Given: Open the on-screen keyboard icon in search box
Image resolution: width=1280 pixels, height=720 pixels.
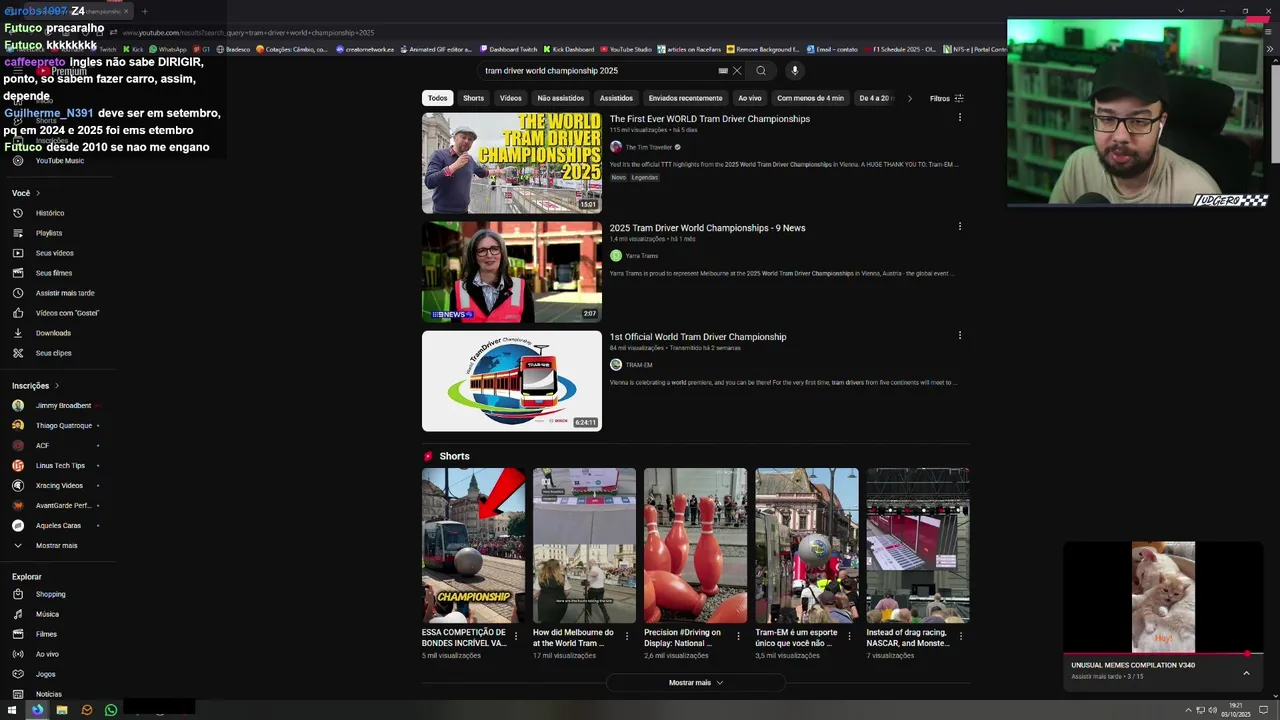Looking at the screenshot, I should click(723, 71).
